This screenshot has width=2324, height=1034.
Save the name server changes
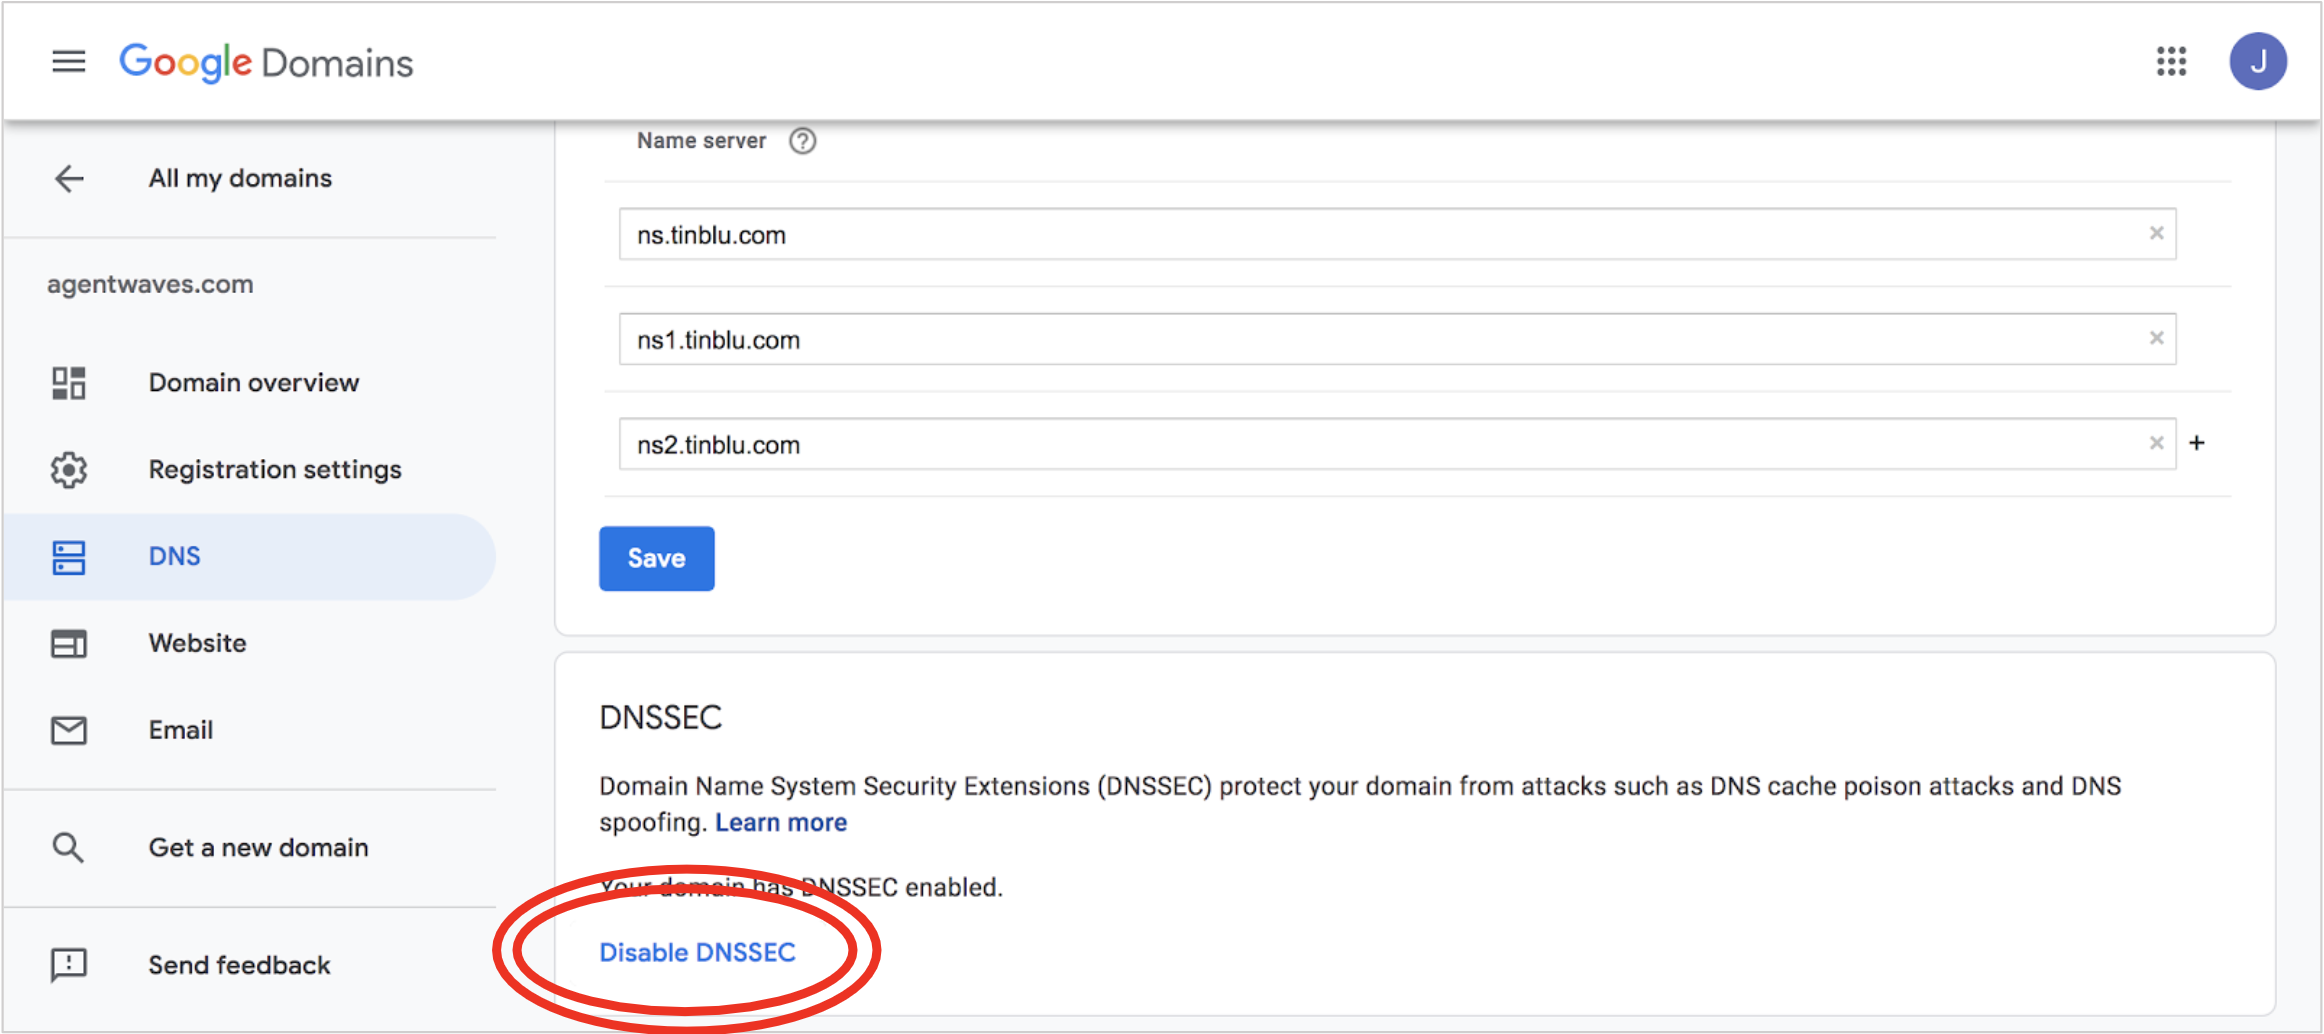pos(656,558)
